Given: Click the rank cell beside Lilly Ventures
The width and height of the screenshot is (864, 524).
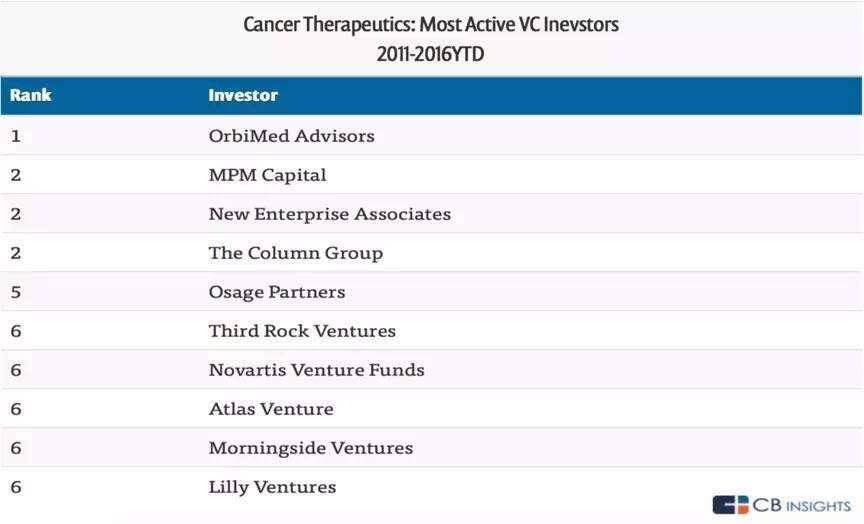Looking at the screenshot, I should [x=16, y=487].
